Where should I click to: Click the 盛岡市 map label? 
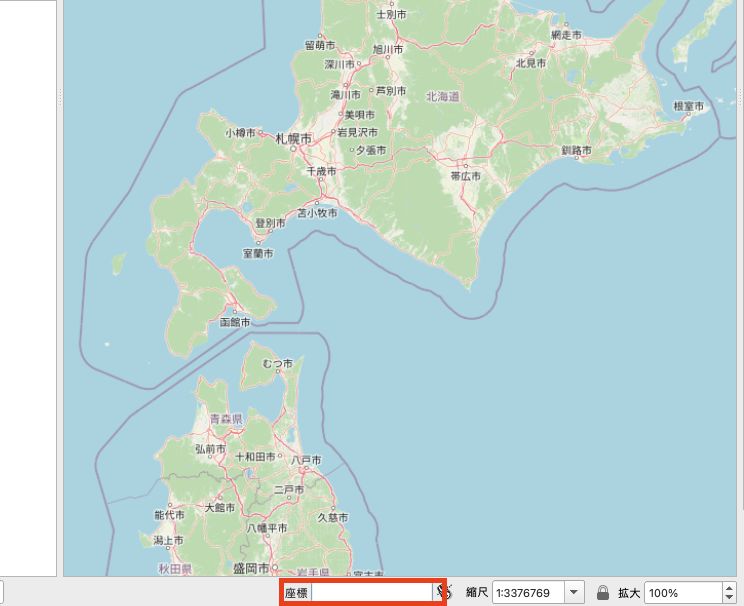(x=251, y=569)
